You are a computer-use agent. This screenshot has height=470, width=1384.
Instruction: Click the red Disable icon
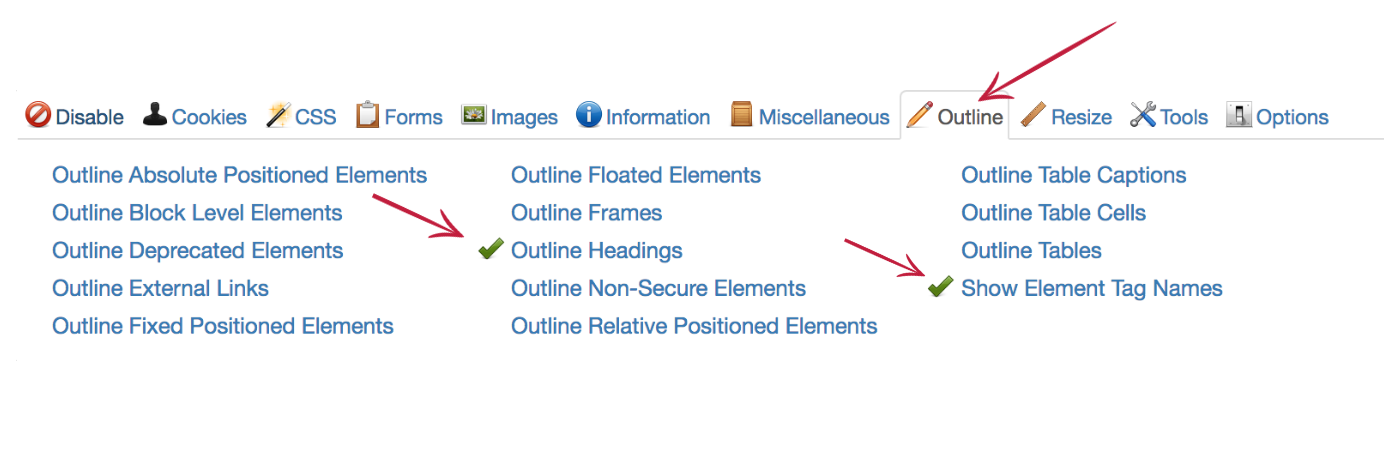pyautogui.click(x=38, y=116)
